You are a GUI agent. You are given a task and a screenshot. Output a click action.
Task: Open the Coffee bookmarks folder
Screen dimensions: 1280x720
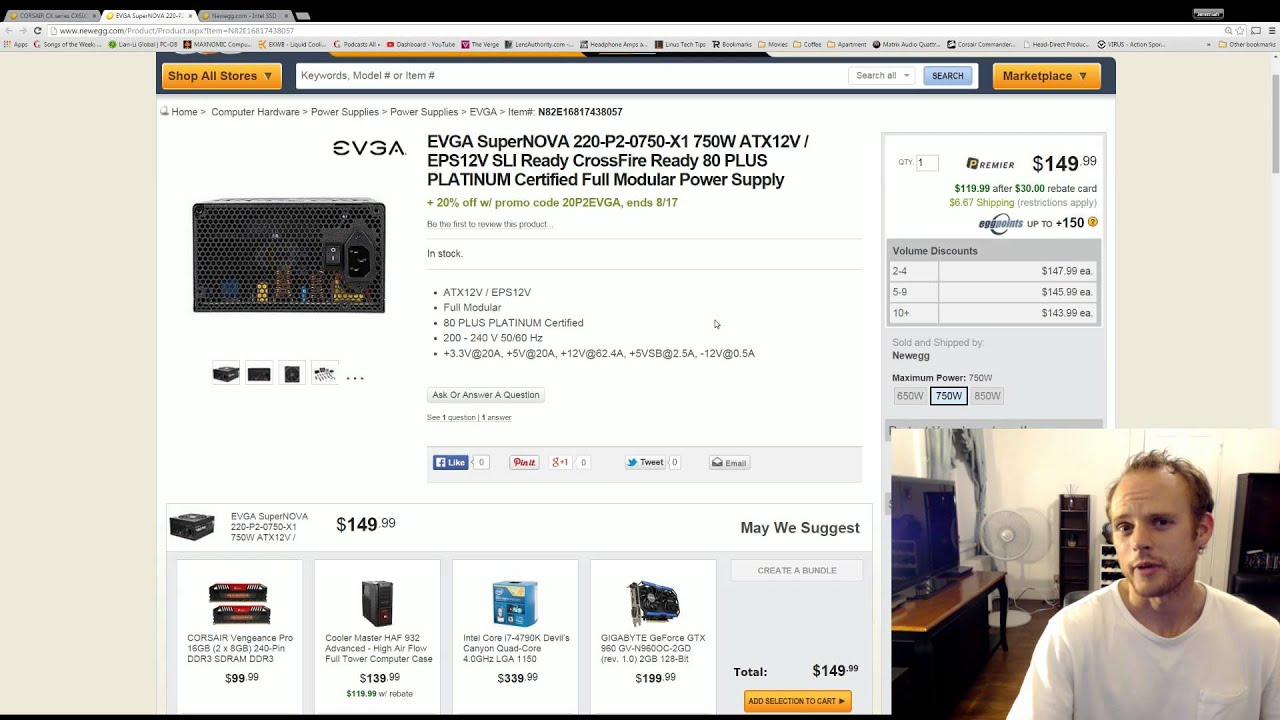click(807, 44)
